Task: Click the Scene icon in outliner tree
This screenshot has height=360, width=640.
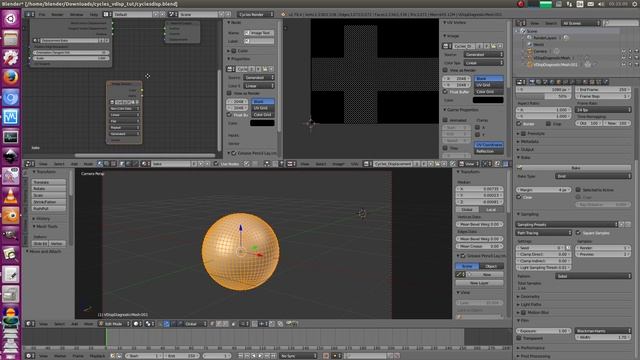Action: tap(523, 31)
